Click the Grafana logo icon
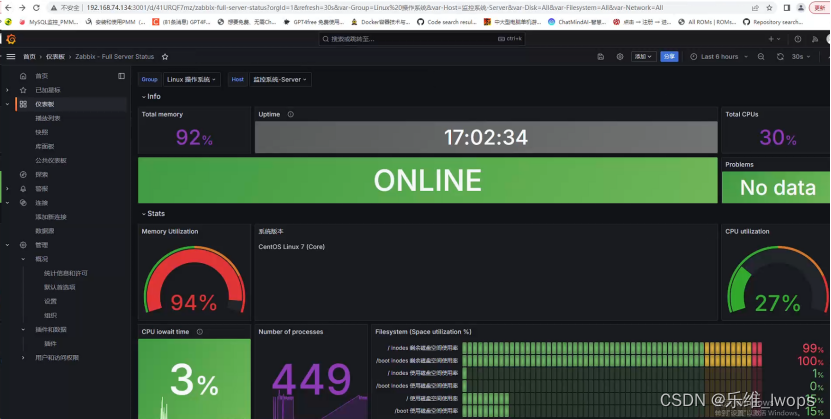This screenshot has height=419, width=831. [11, 39]
